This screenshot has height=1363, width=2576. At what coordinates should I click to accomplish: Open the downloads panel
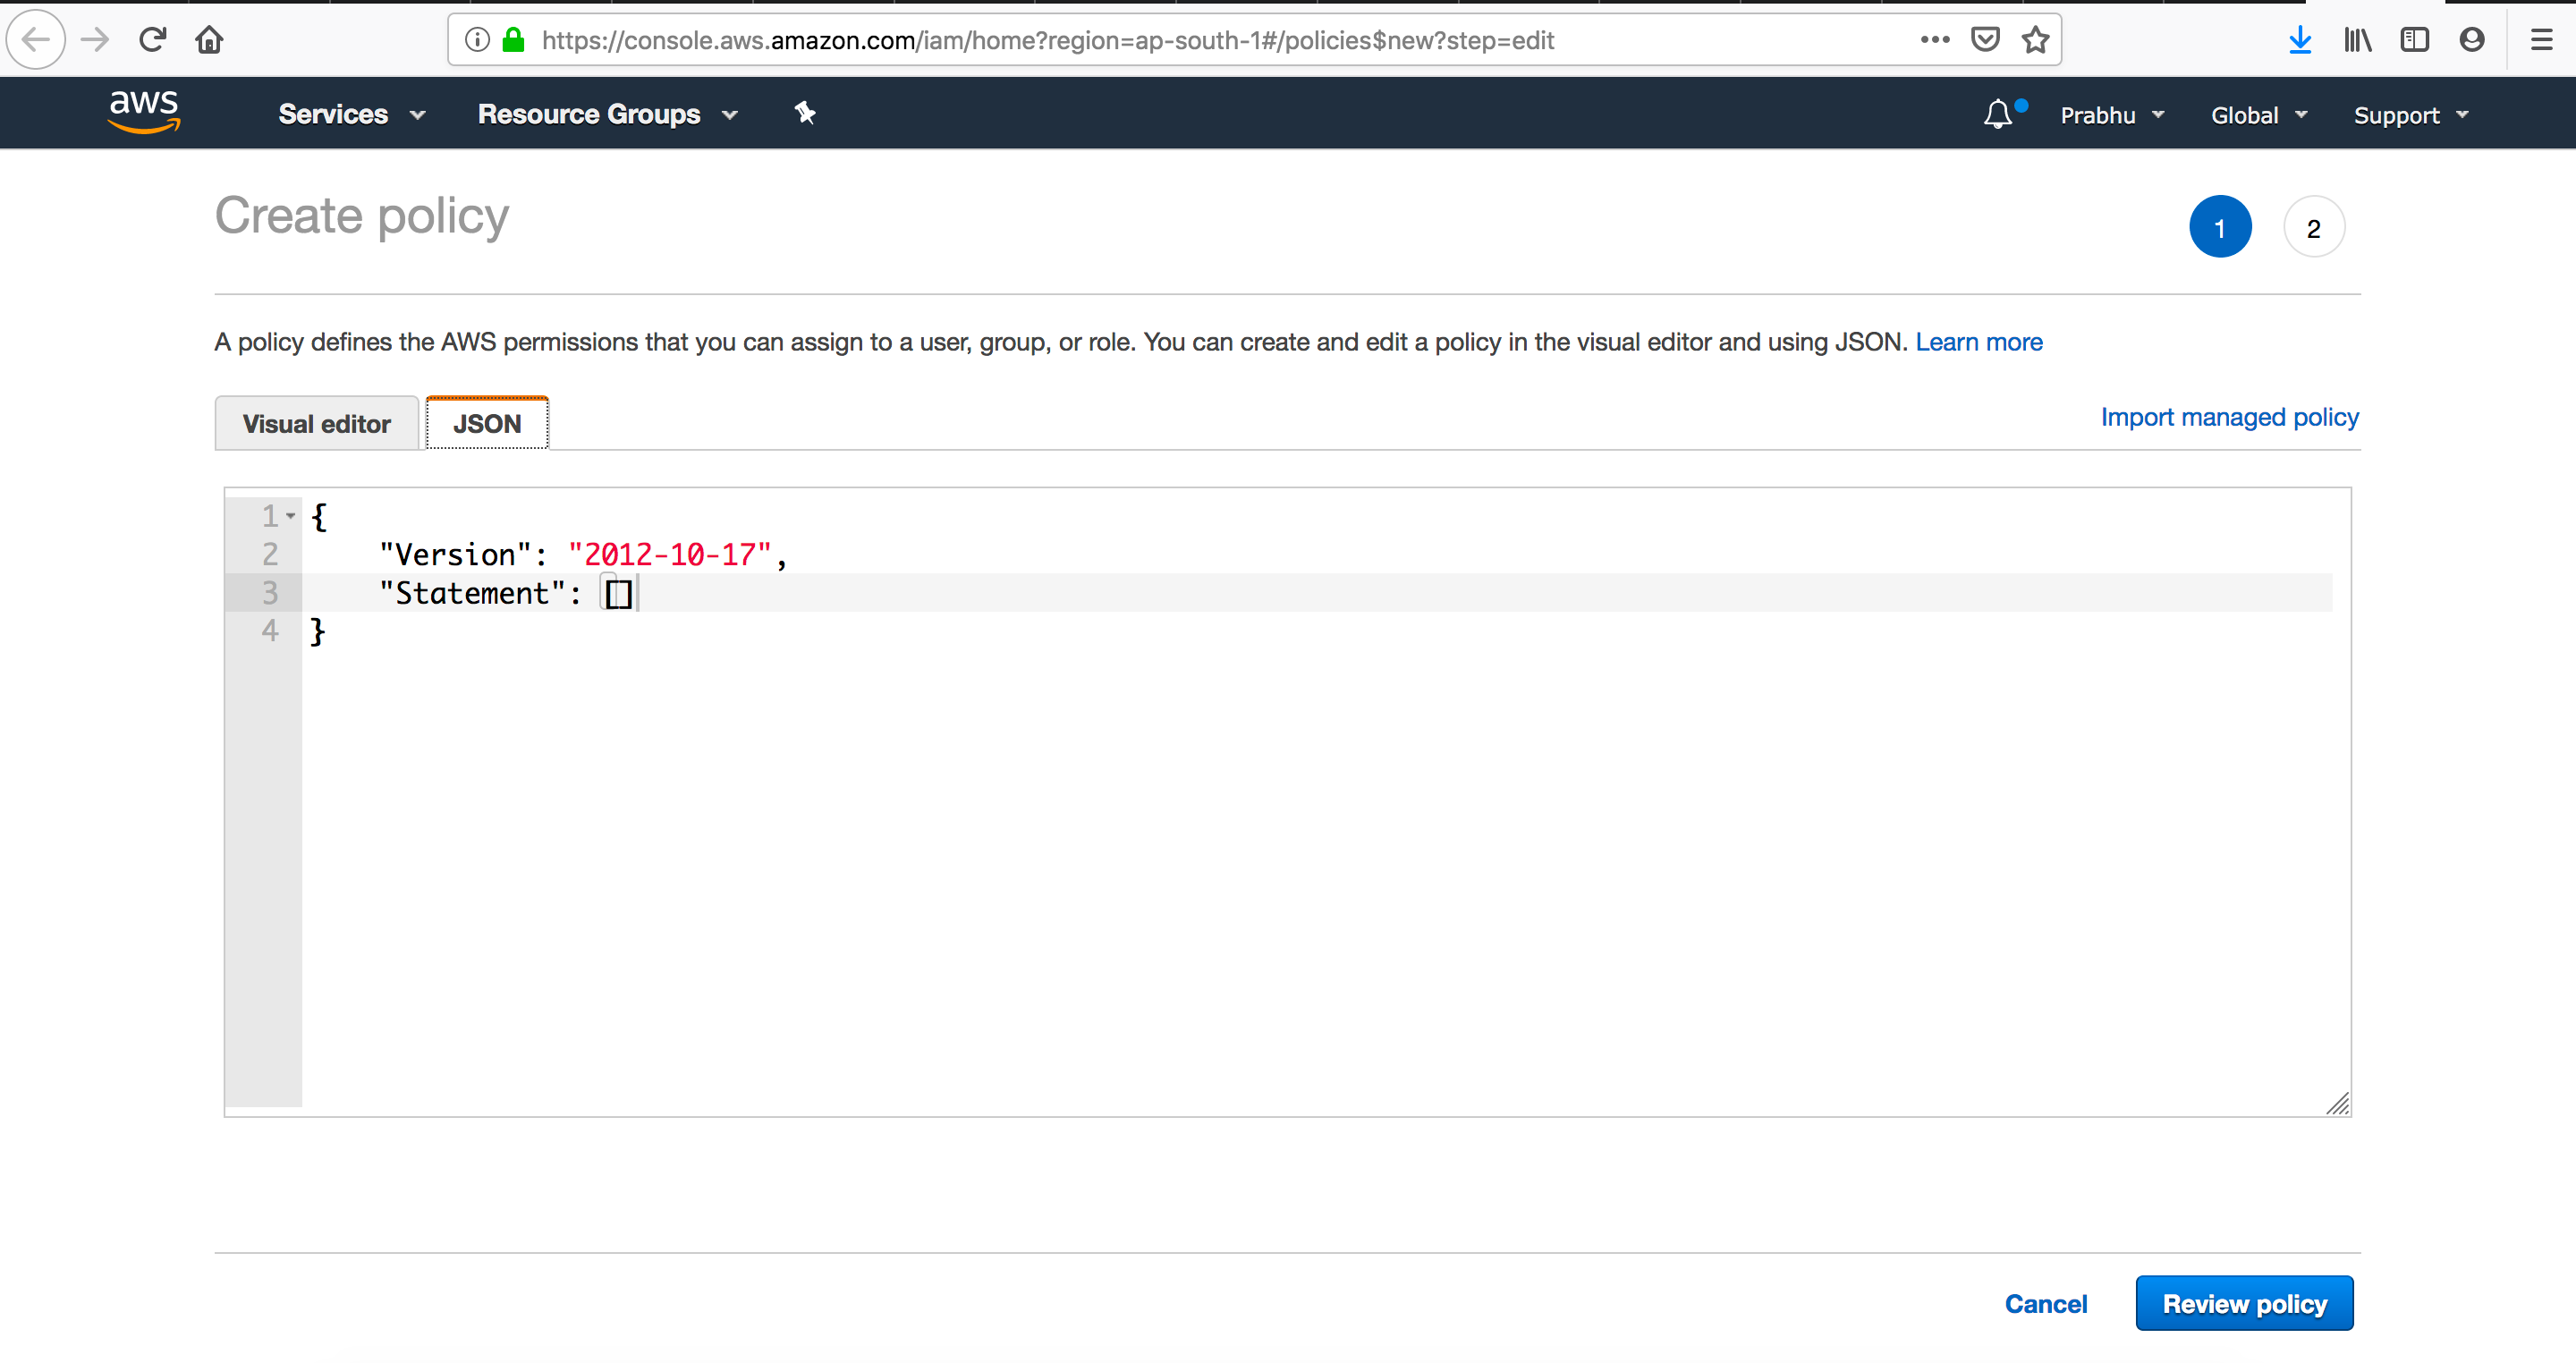(2300, 40)
